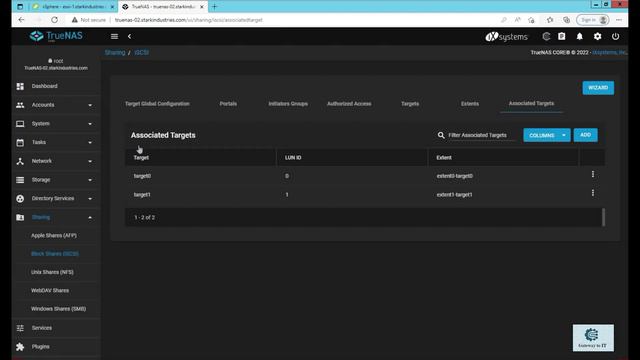Viewport: 640px width, 360px height.
Task: Open Apple Shares (AFP)
Action: (54, 236)
